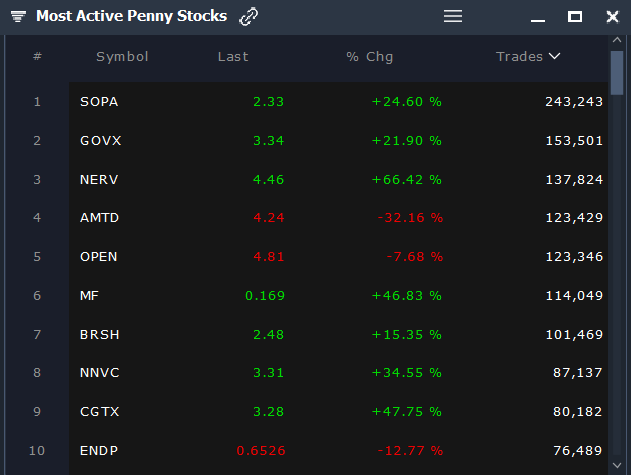Viewport: 631px width, 475px height.
Task: Click NERV last price 4.46
Action: pos(268,180)
